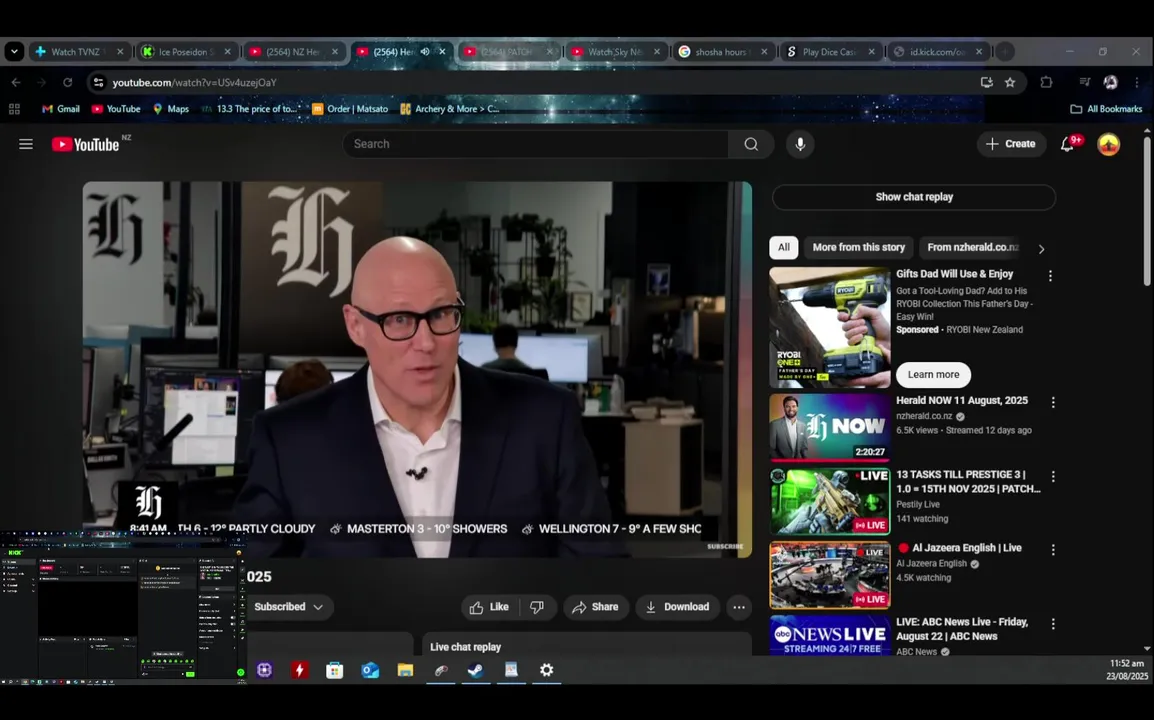Open options for Herald NOW 11 August video

[x=1053, y=403]
